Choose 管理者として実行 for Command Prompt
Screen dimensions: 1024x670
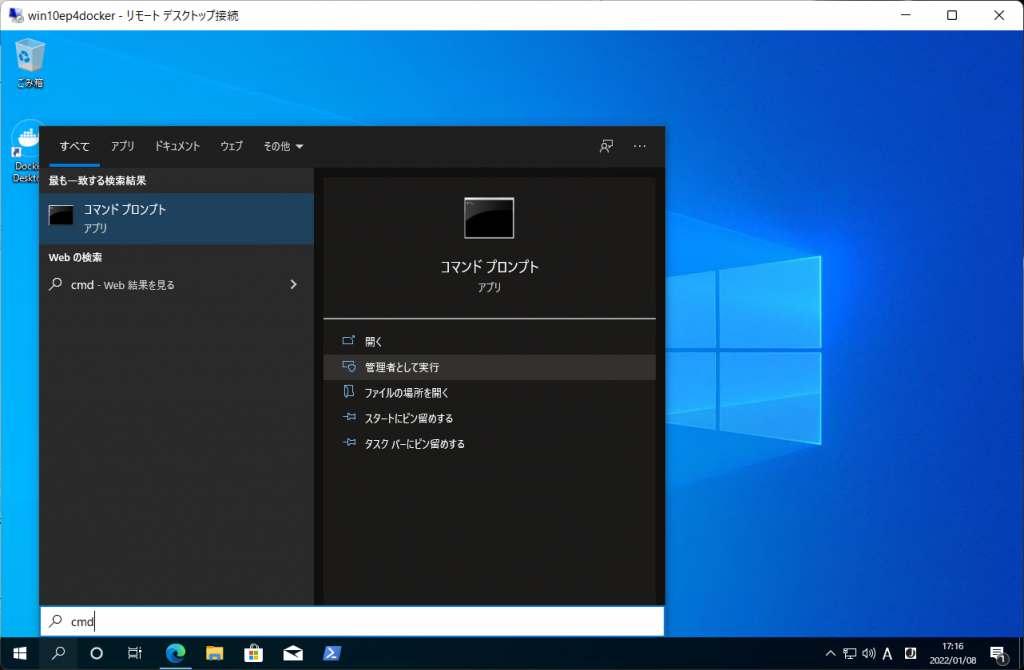[x=489, y=367]
